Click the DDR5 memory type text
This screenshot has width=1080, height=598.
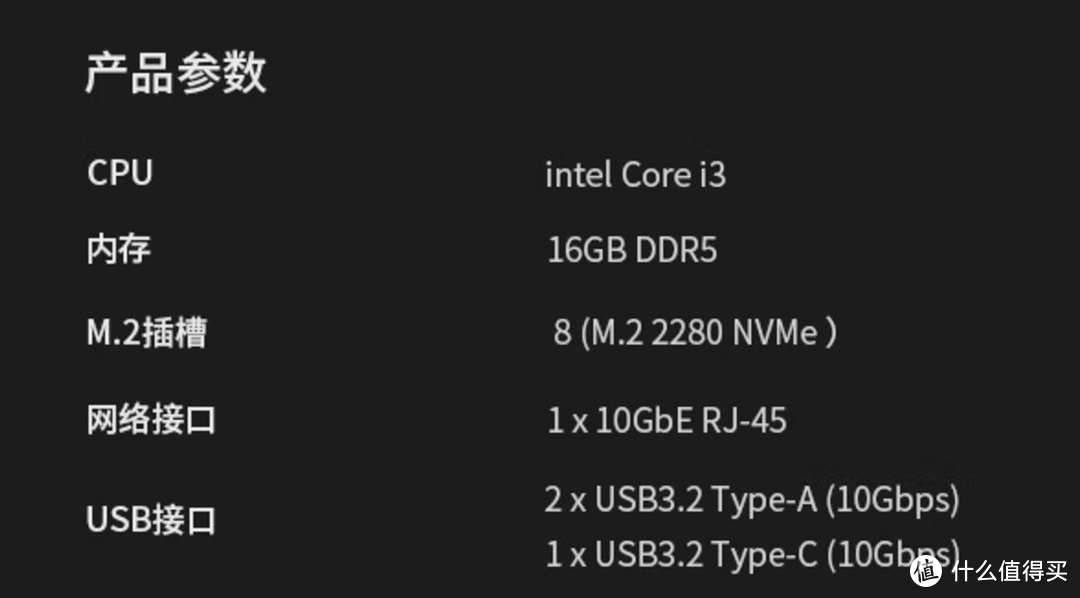676,250
